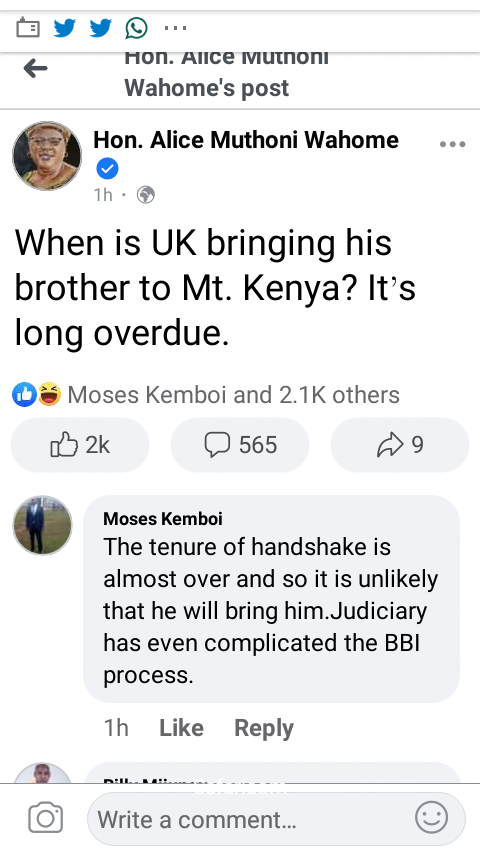Show more notifications via ellipsis icon
Screen dimensions: 480x854
(175, 28)
